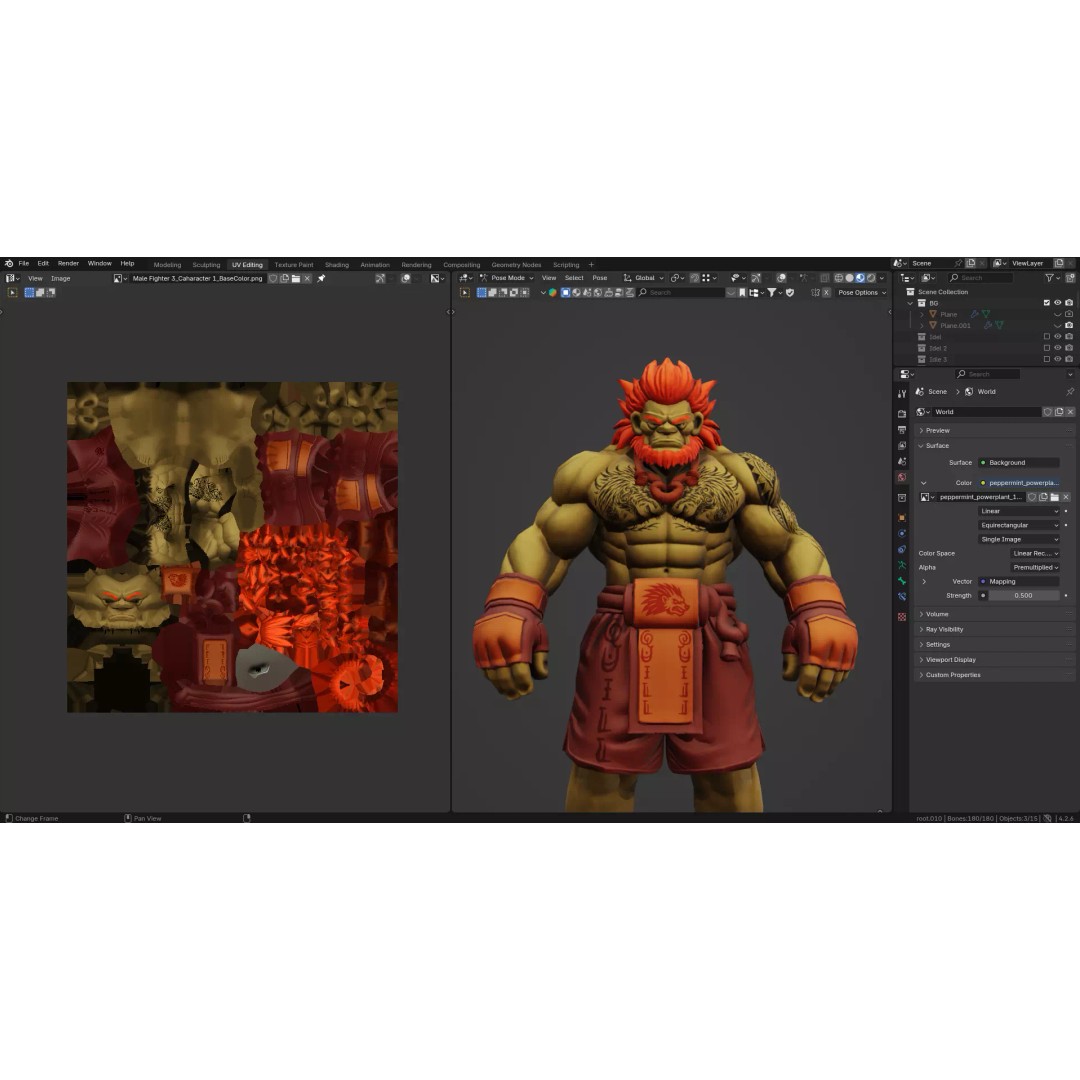Hide the Idel collection in viewport
Screen dimensions: 1080x1080
coord(1058,337)
